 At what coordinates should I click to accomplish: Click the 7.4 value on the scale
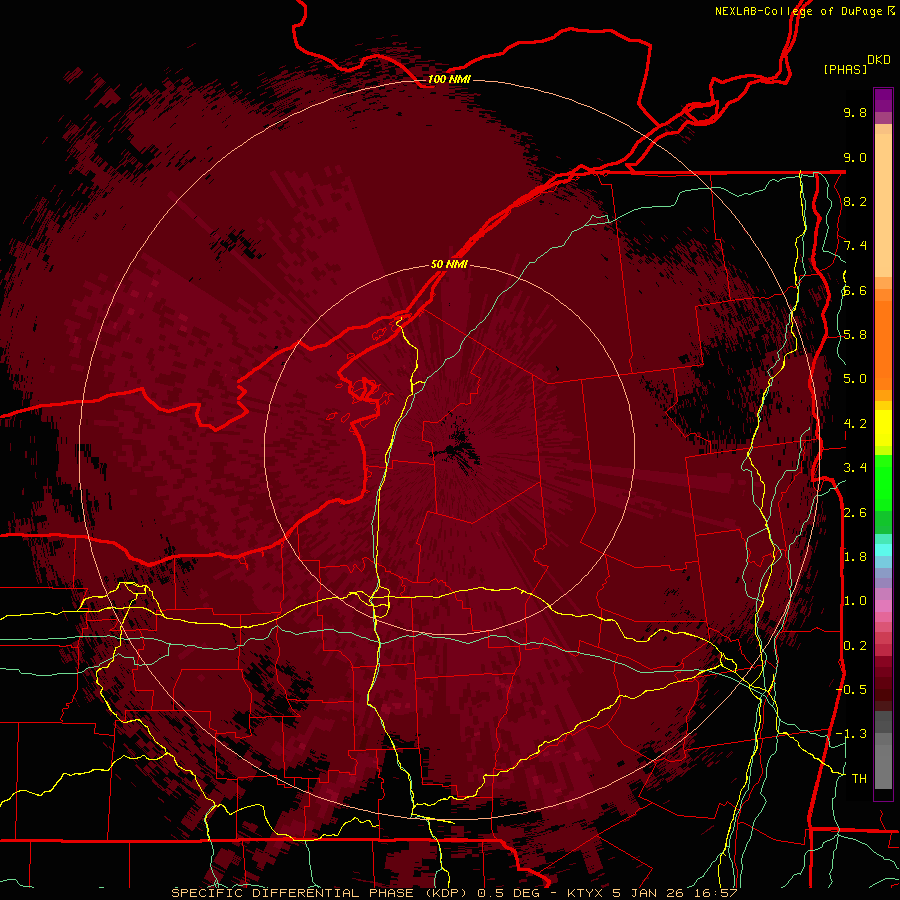(x=855, y=246)
